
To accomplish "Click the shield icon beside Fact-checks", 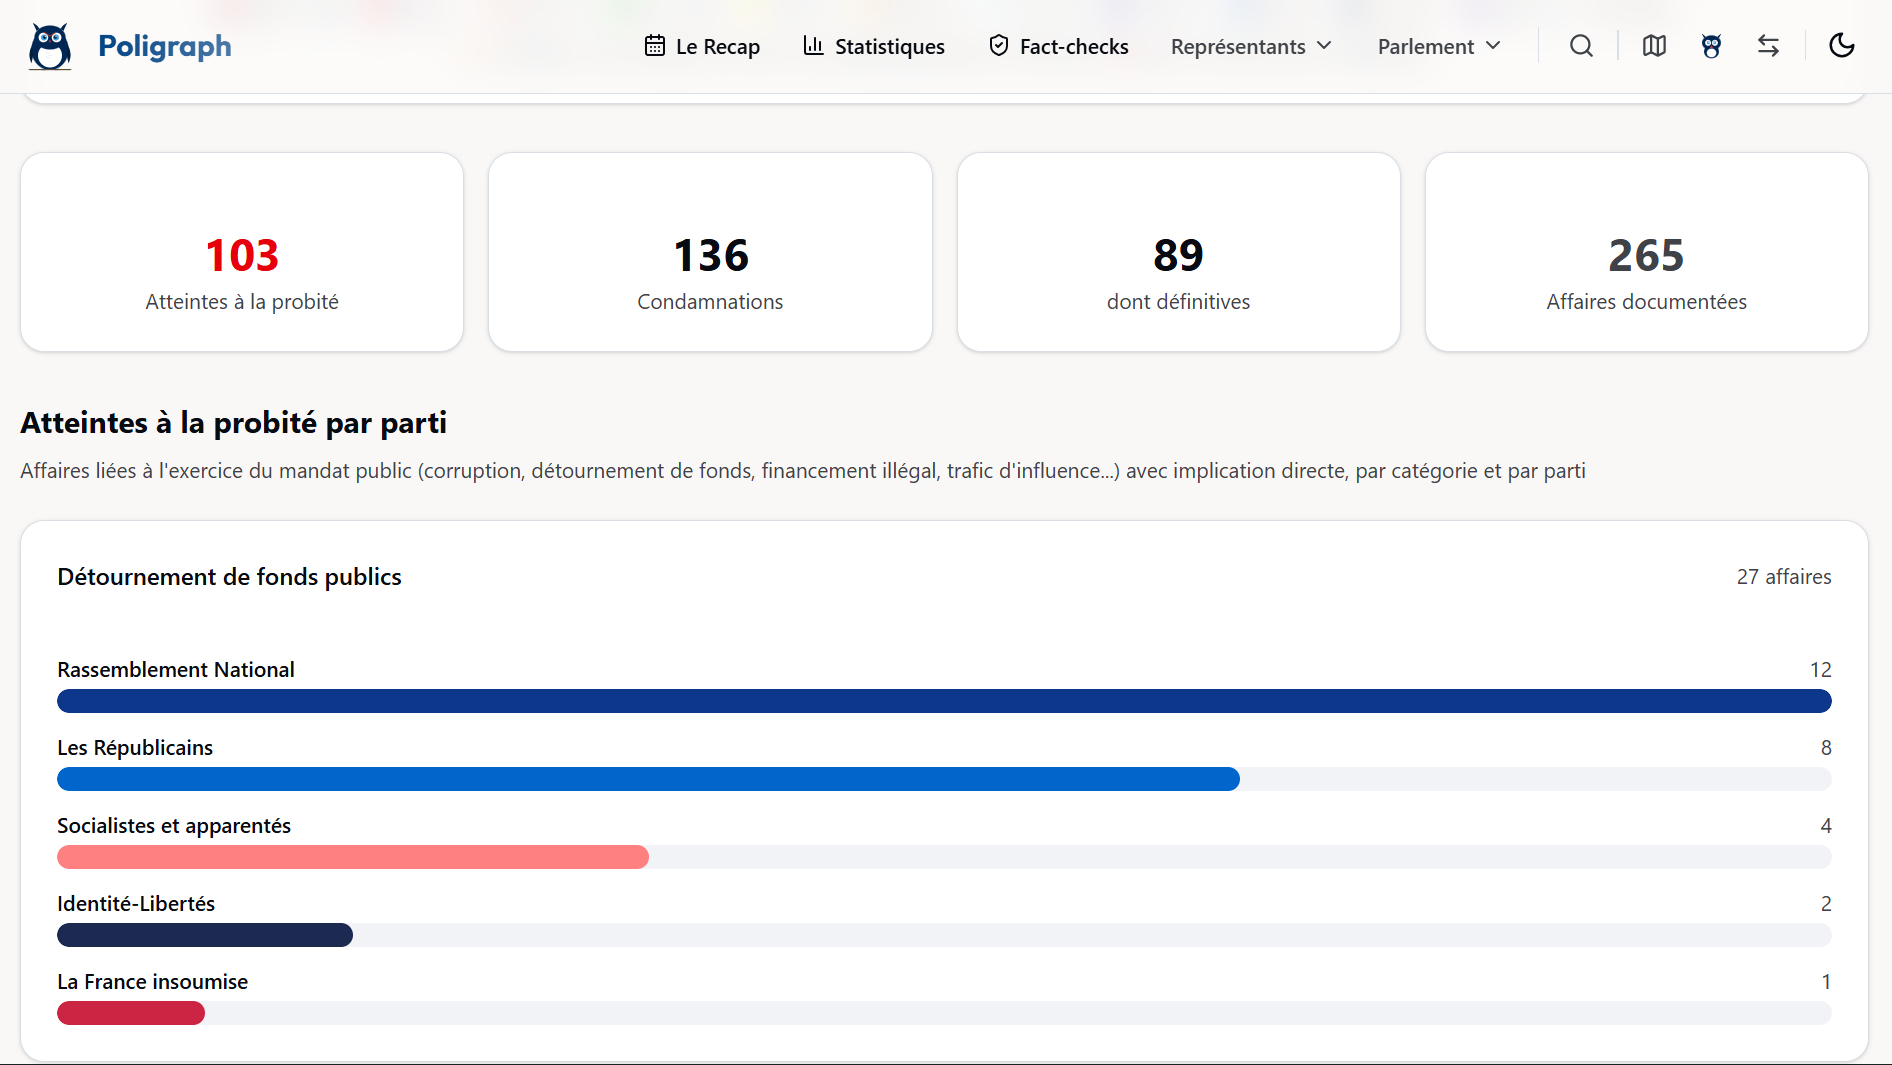I will [998, 46].
